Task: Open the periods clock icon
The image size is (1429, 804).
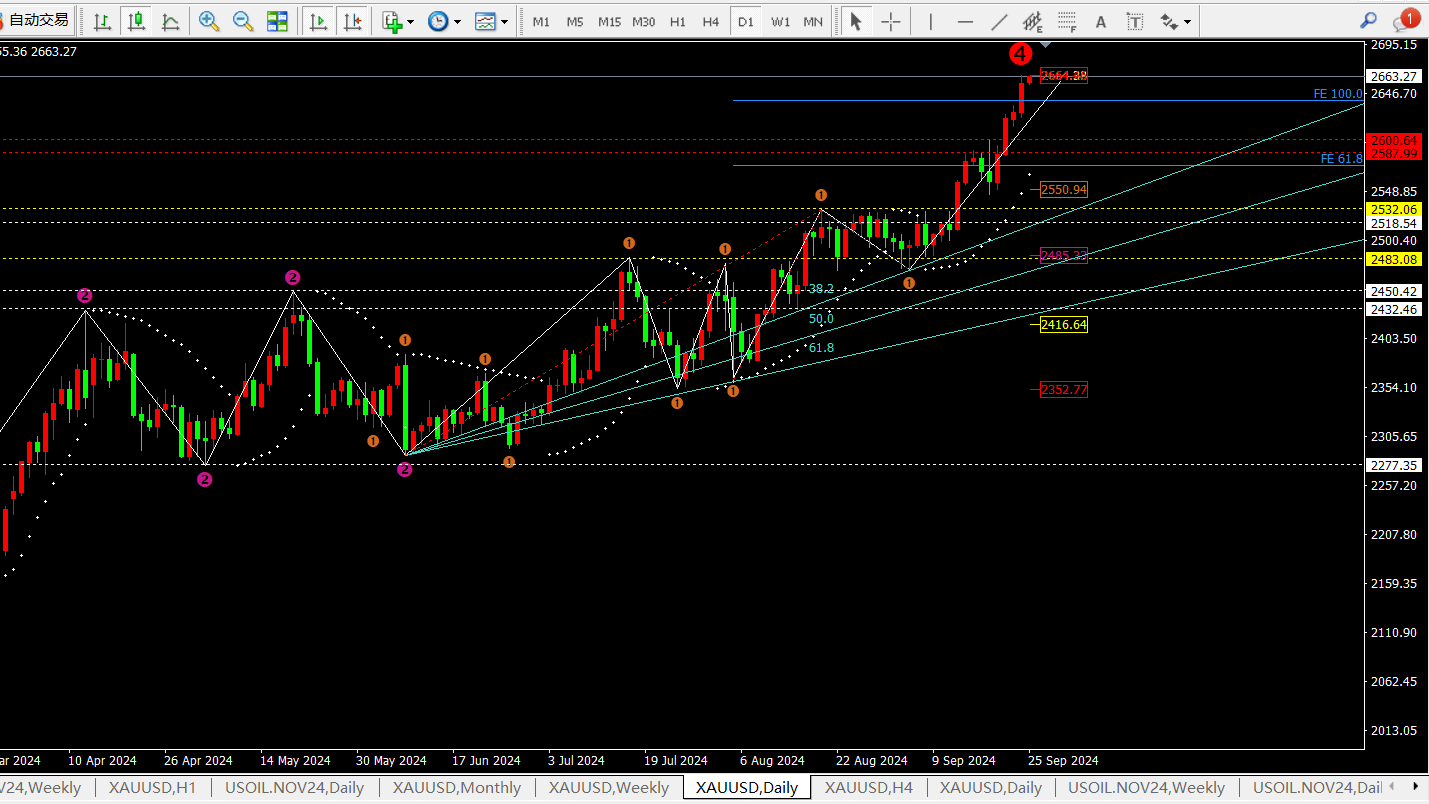Action: tap(438, 20)
